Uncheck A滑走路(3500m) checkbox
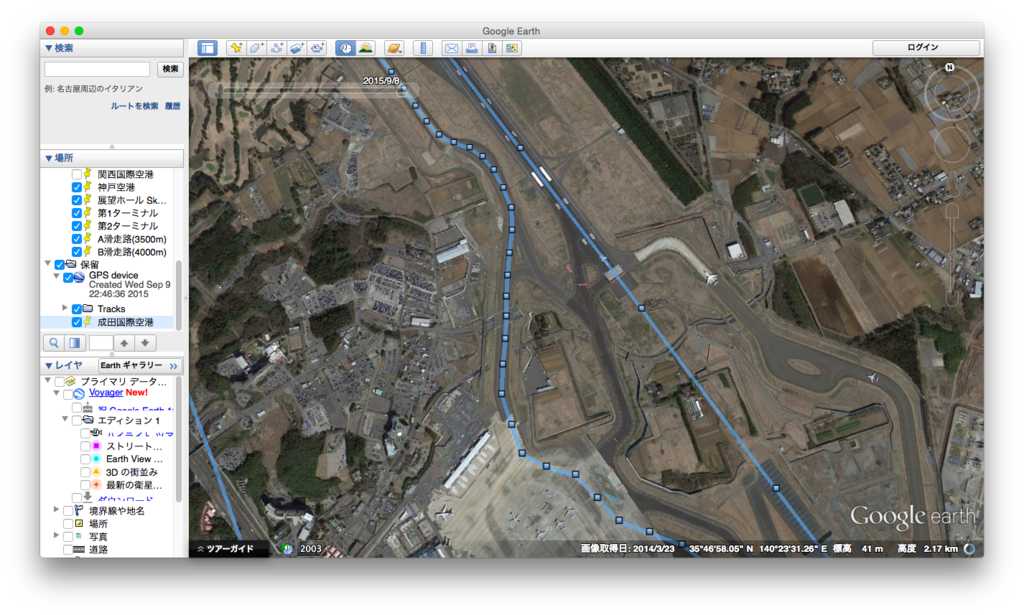Screen dimensions: 1024x615 point(77,239)
